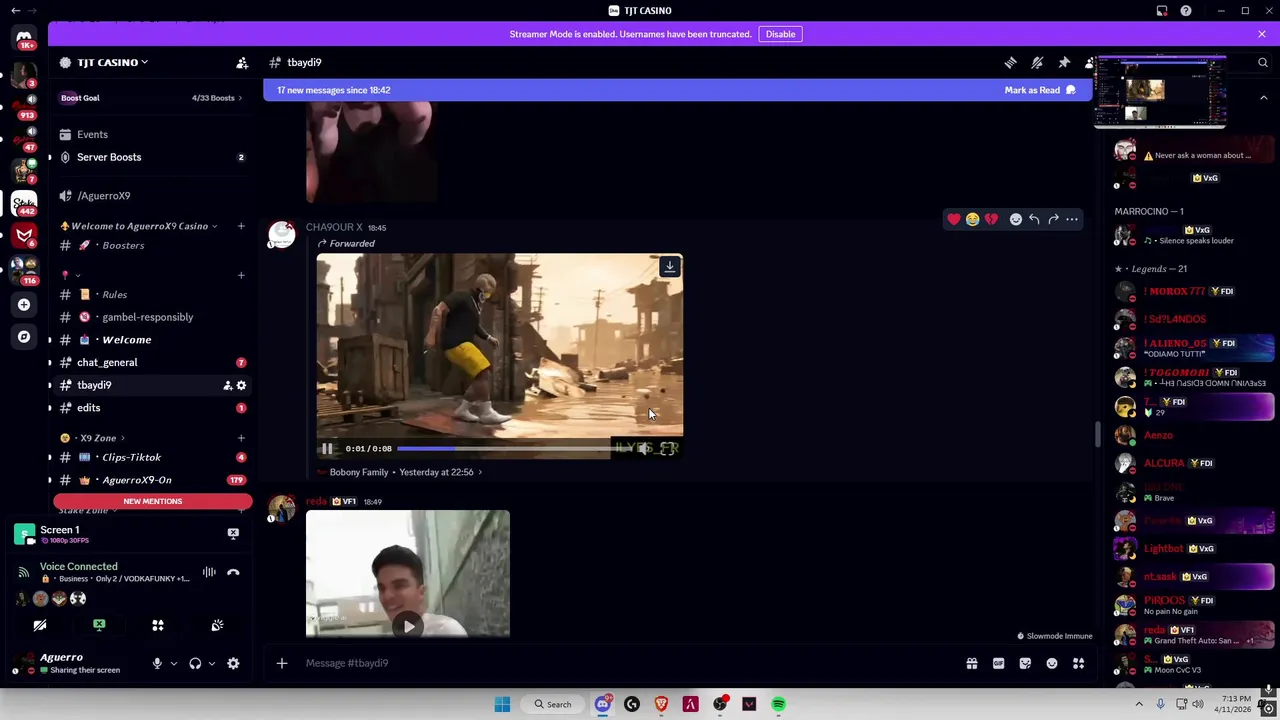Select the edits channel
The image size is (1280, 720).
[x=150, y=408]
